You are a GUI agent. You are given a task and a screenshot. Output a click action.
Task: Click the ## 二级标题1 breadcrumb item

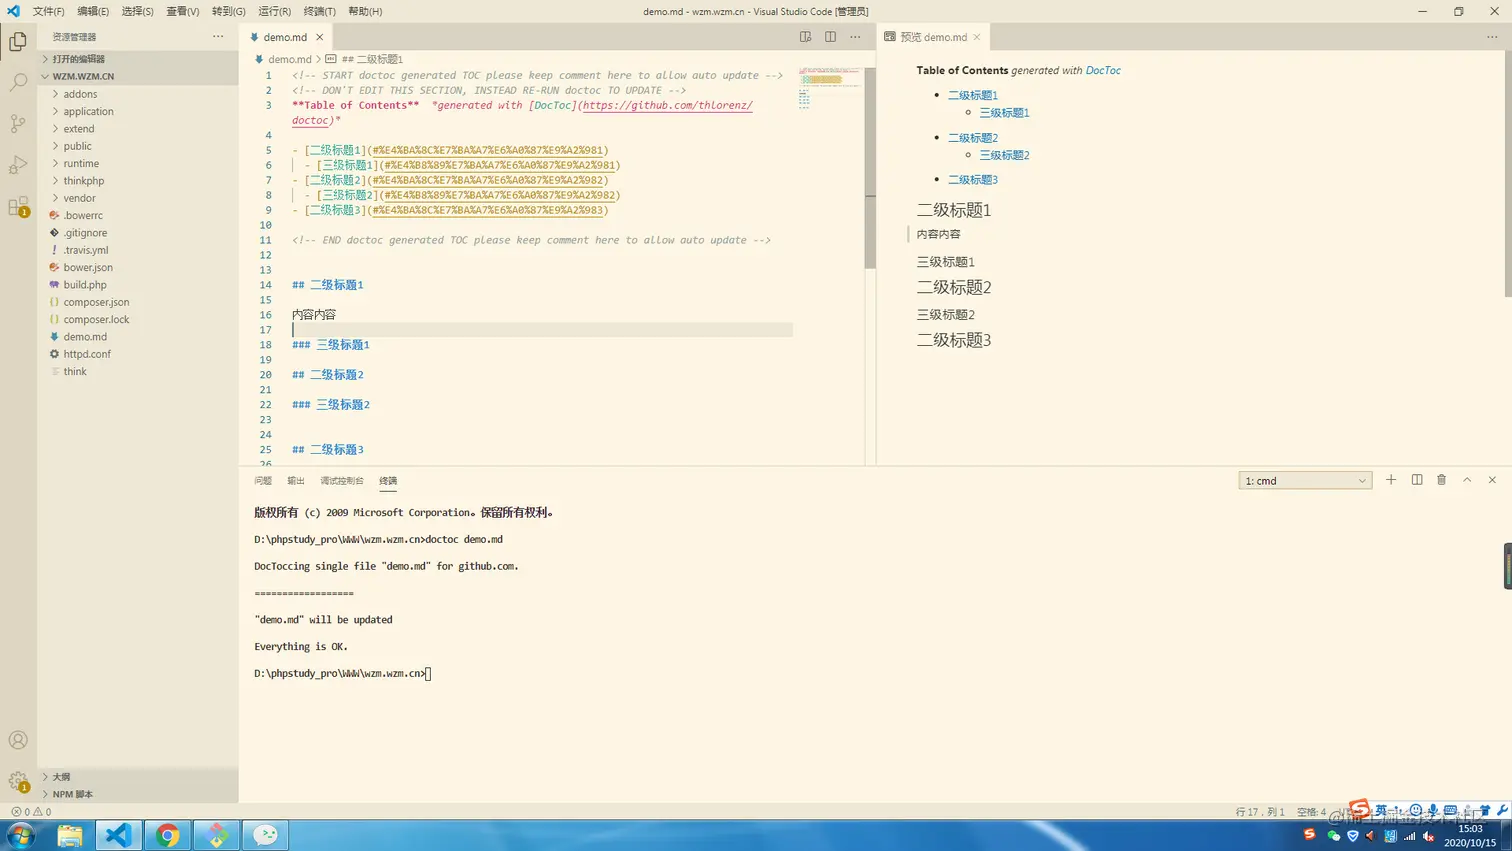click(364, 59)
